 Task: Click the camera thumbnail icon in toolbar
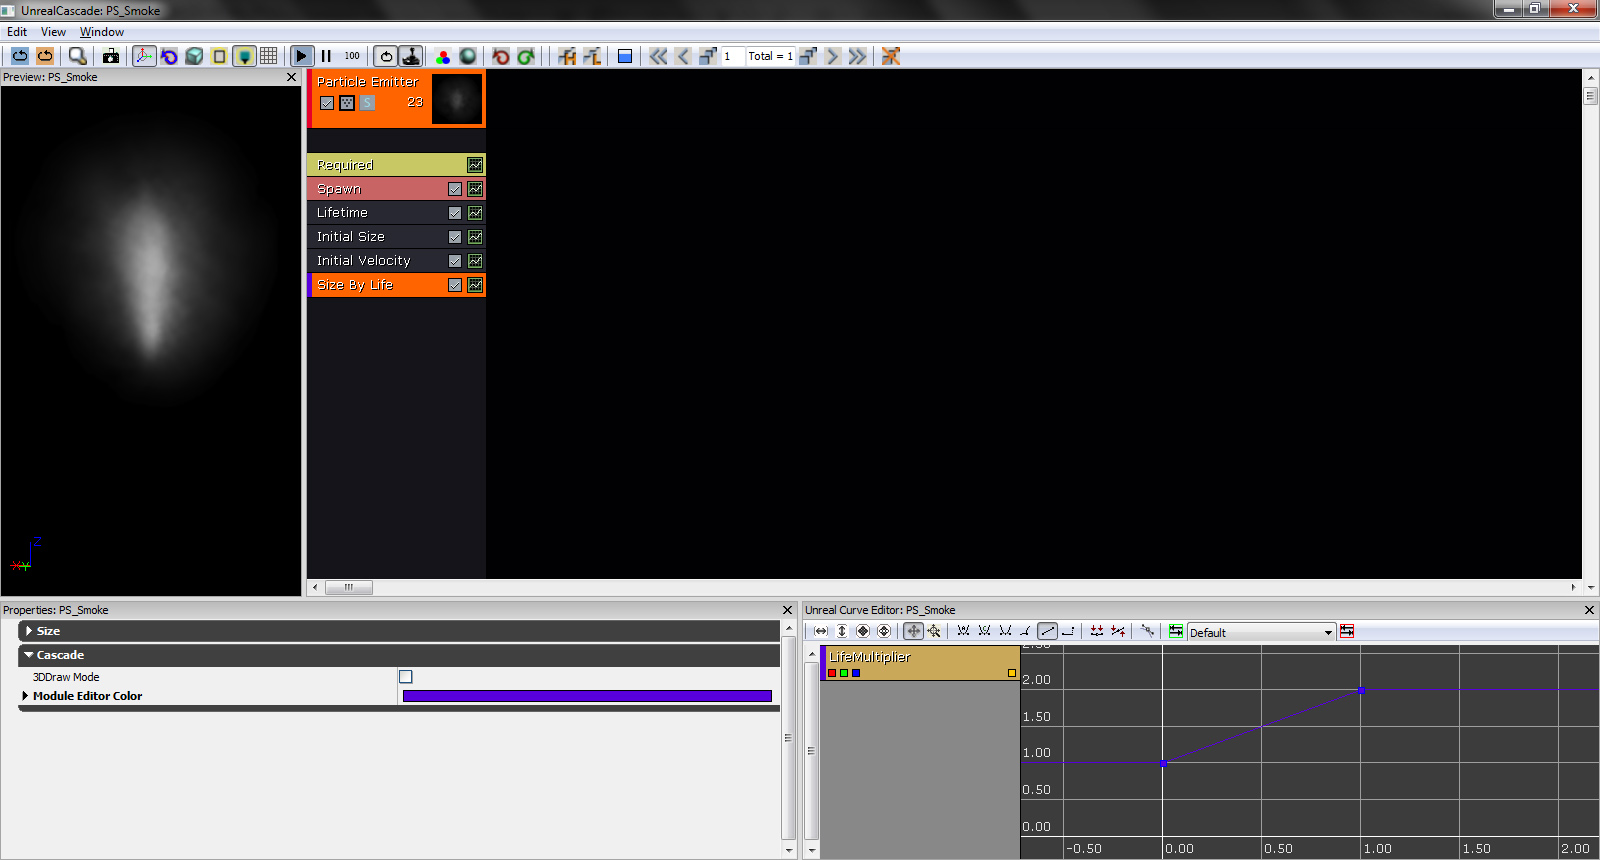(111, 56)
